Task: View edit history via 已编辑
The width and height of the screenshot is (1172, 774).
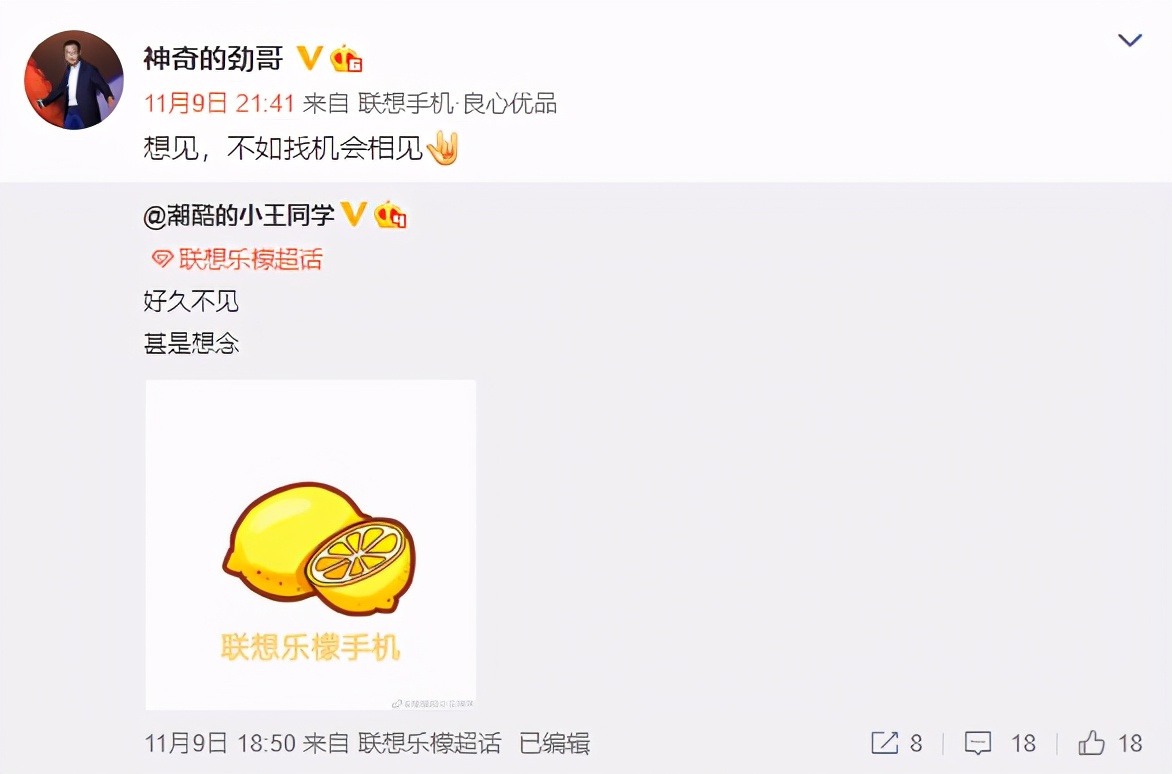Action: pos(555,743)
